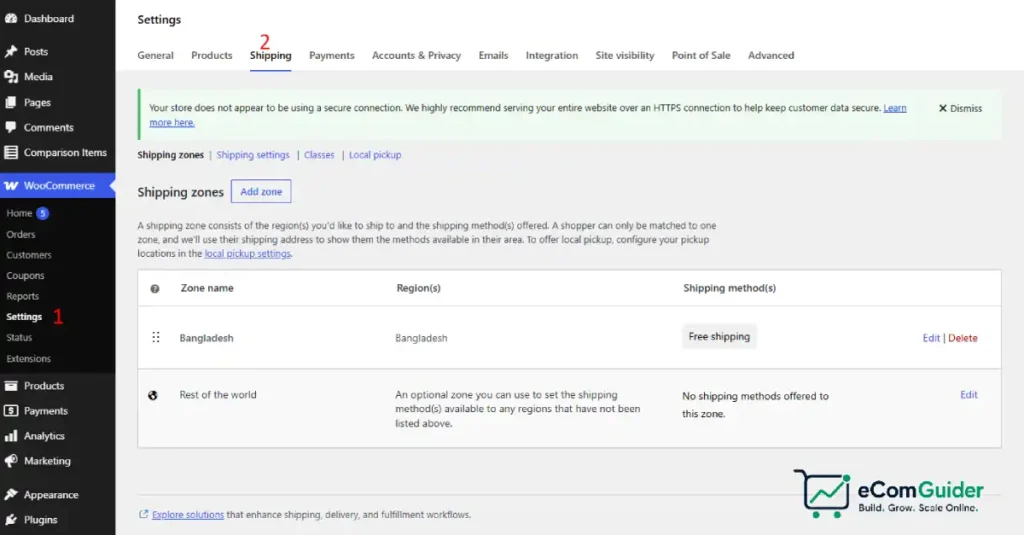1024x535 pixels.
Task: Open the Orders submenu item
Action: point(21,234)
